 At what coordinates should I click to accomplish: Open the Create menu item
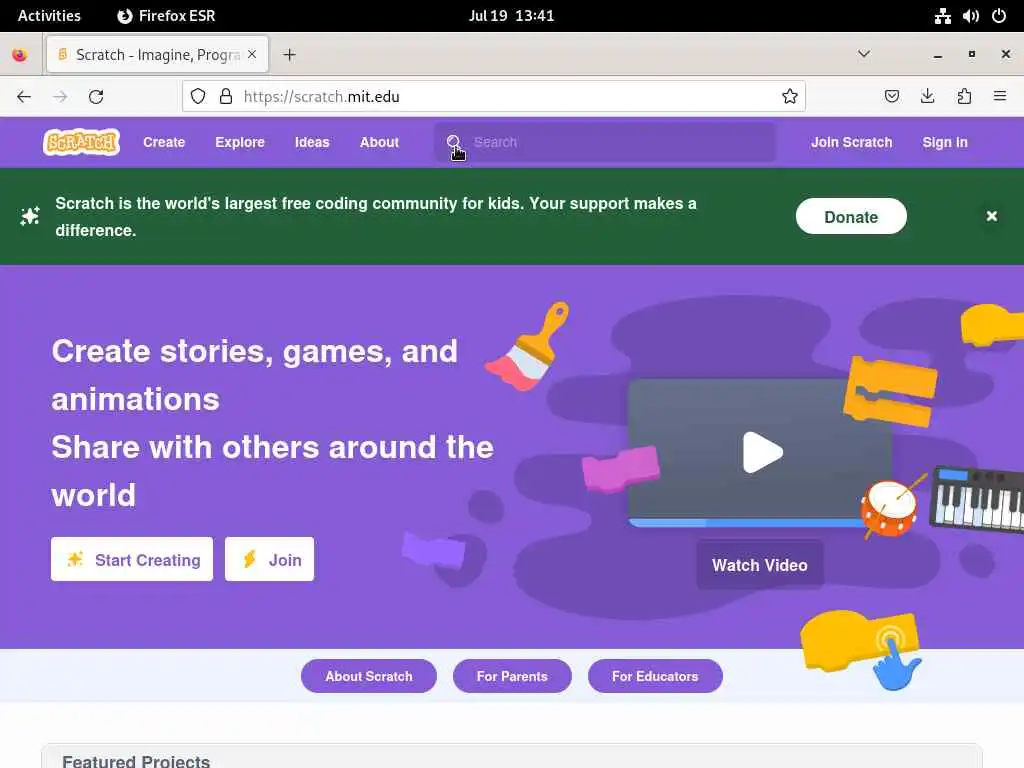(164, 142)
